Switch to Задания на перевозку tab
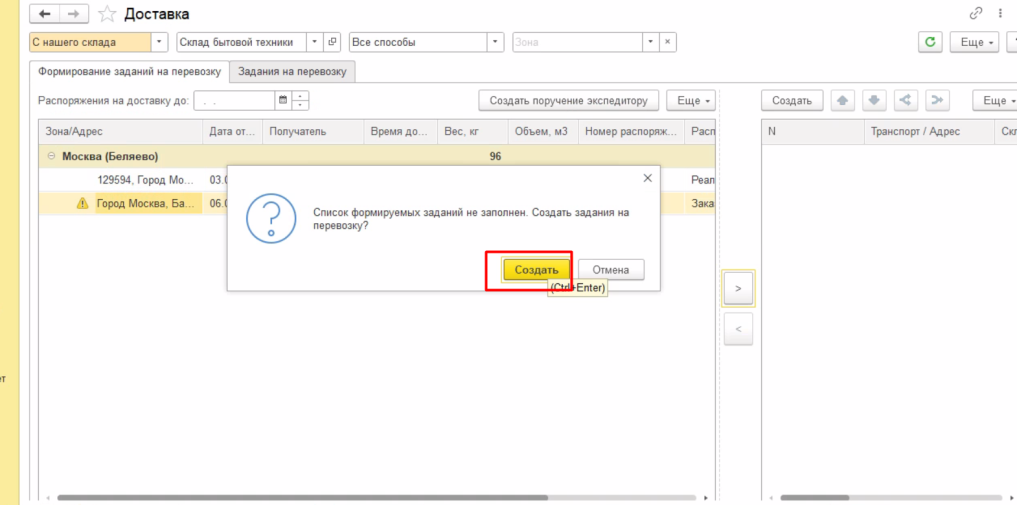 click(x=292, y=72)
